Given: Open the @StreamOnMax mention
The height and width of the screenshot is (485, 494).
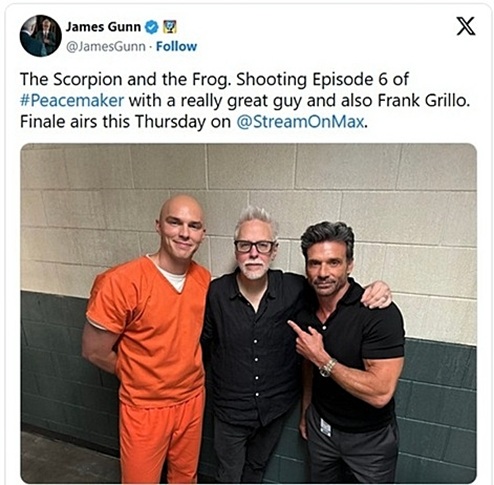Looking at the screenshot, I should 300,121.
